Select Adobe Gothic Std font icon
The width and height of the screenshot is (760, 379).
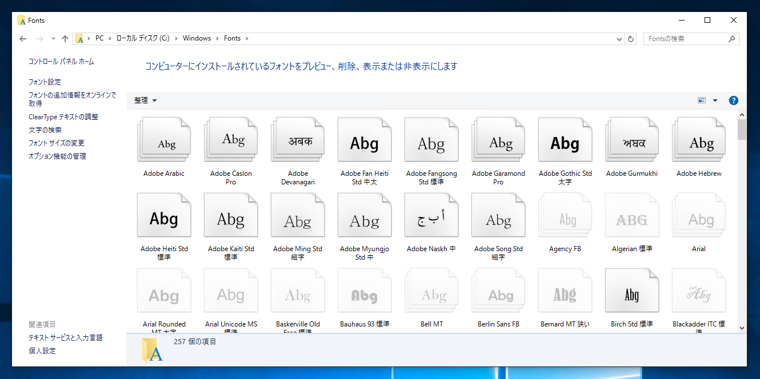tap(565, 140)
